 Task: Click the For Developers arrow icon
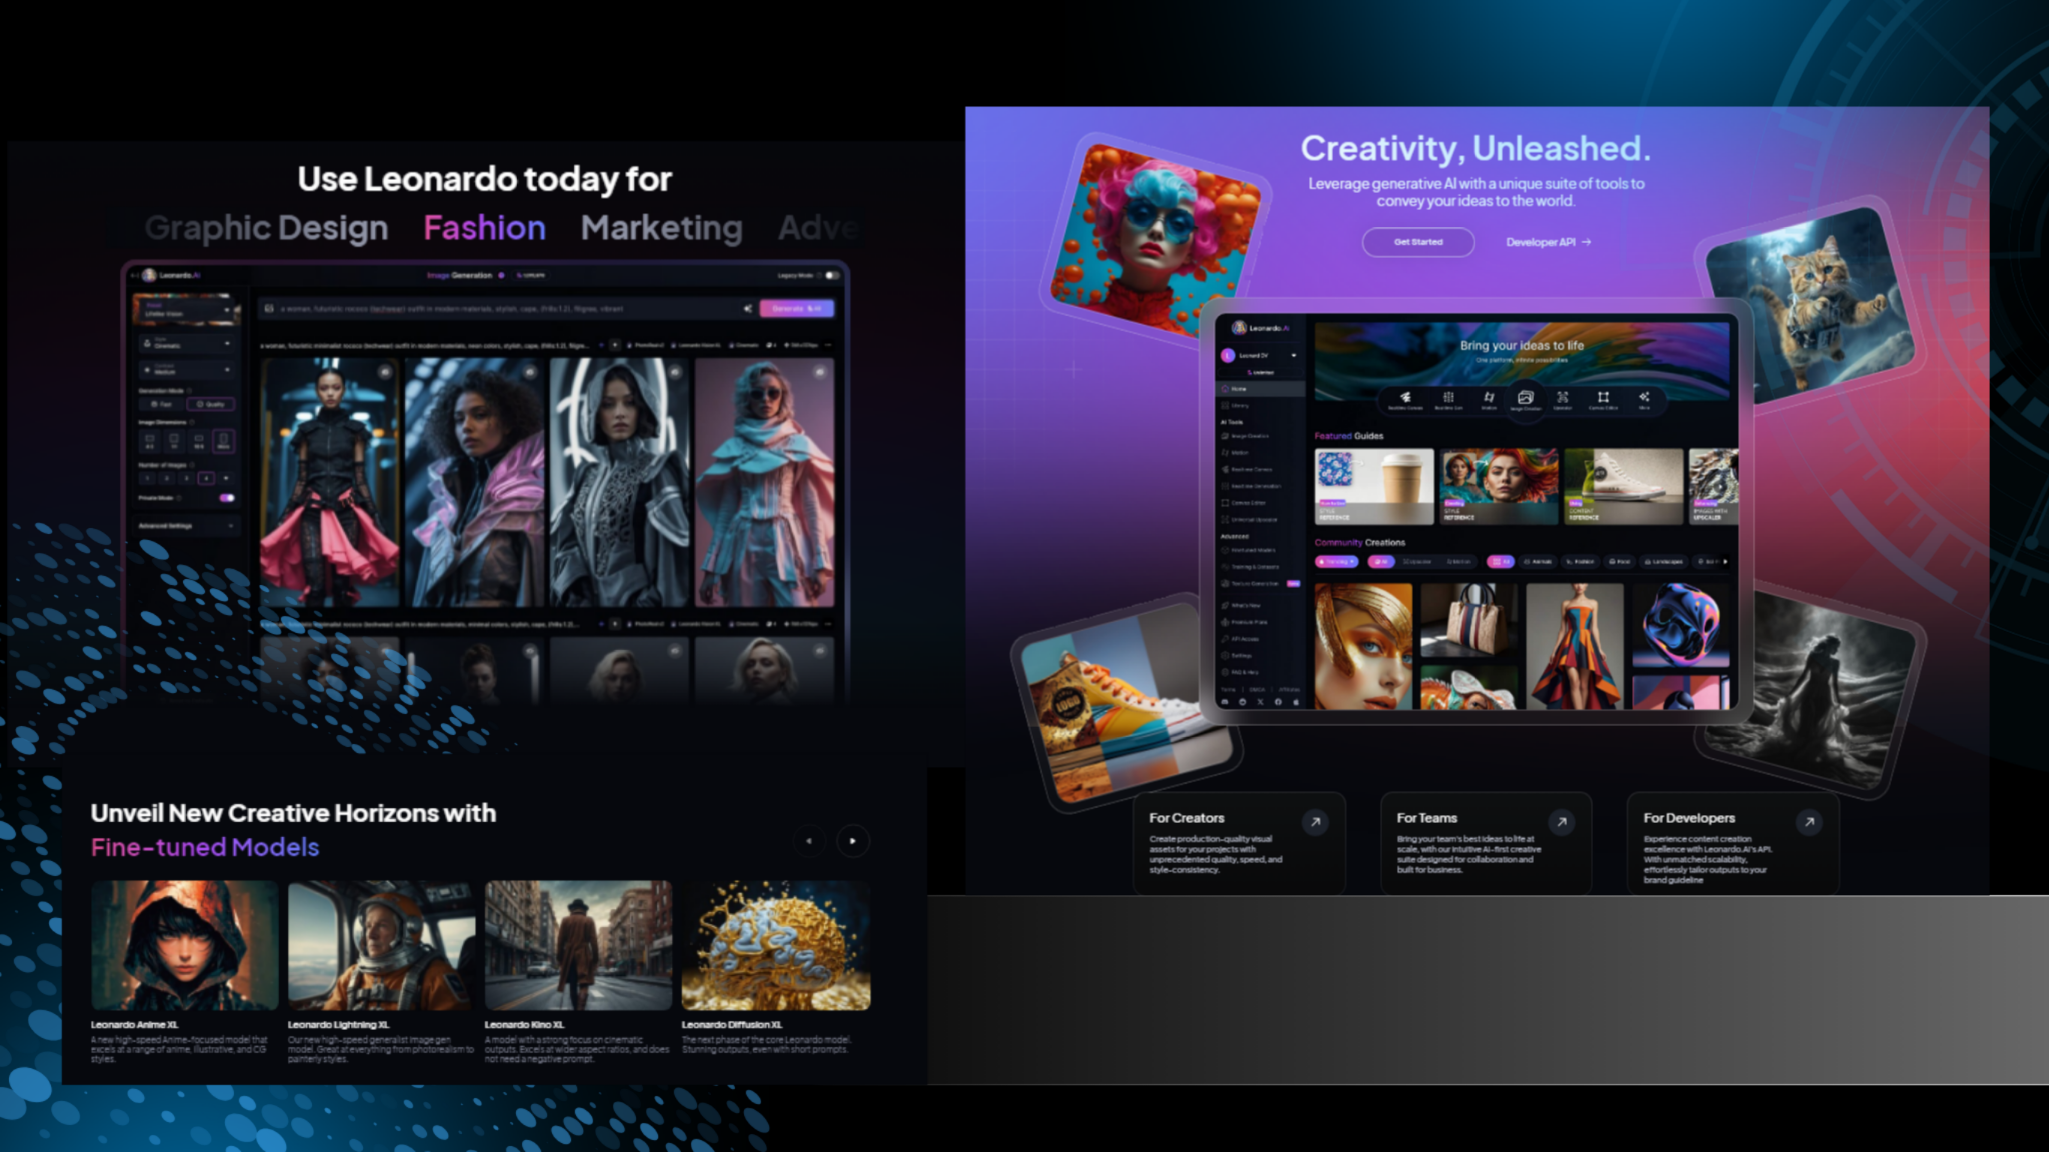(1808, 822)
